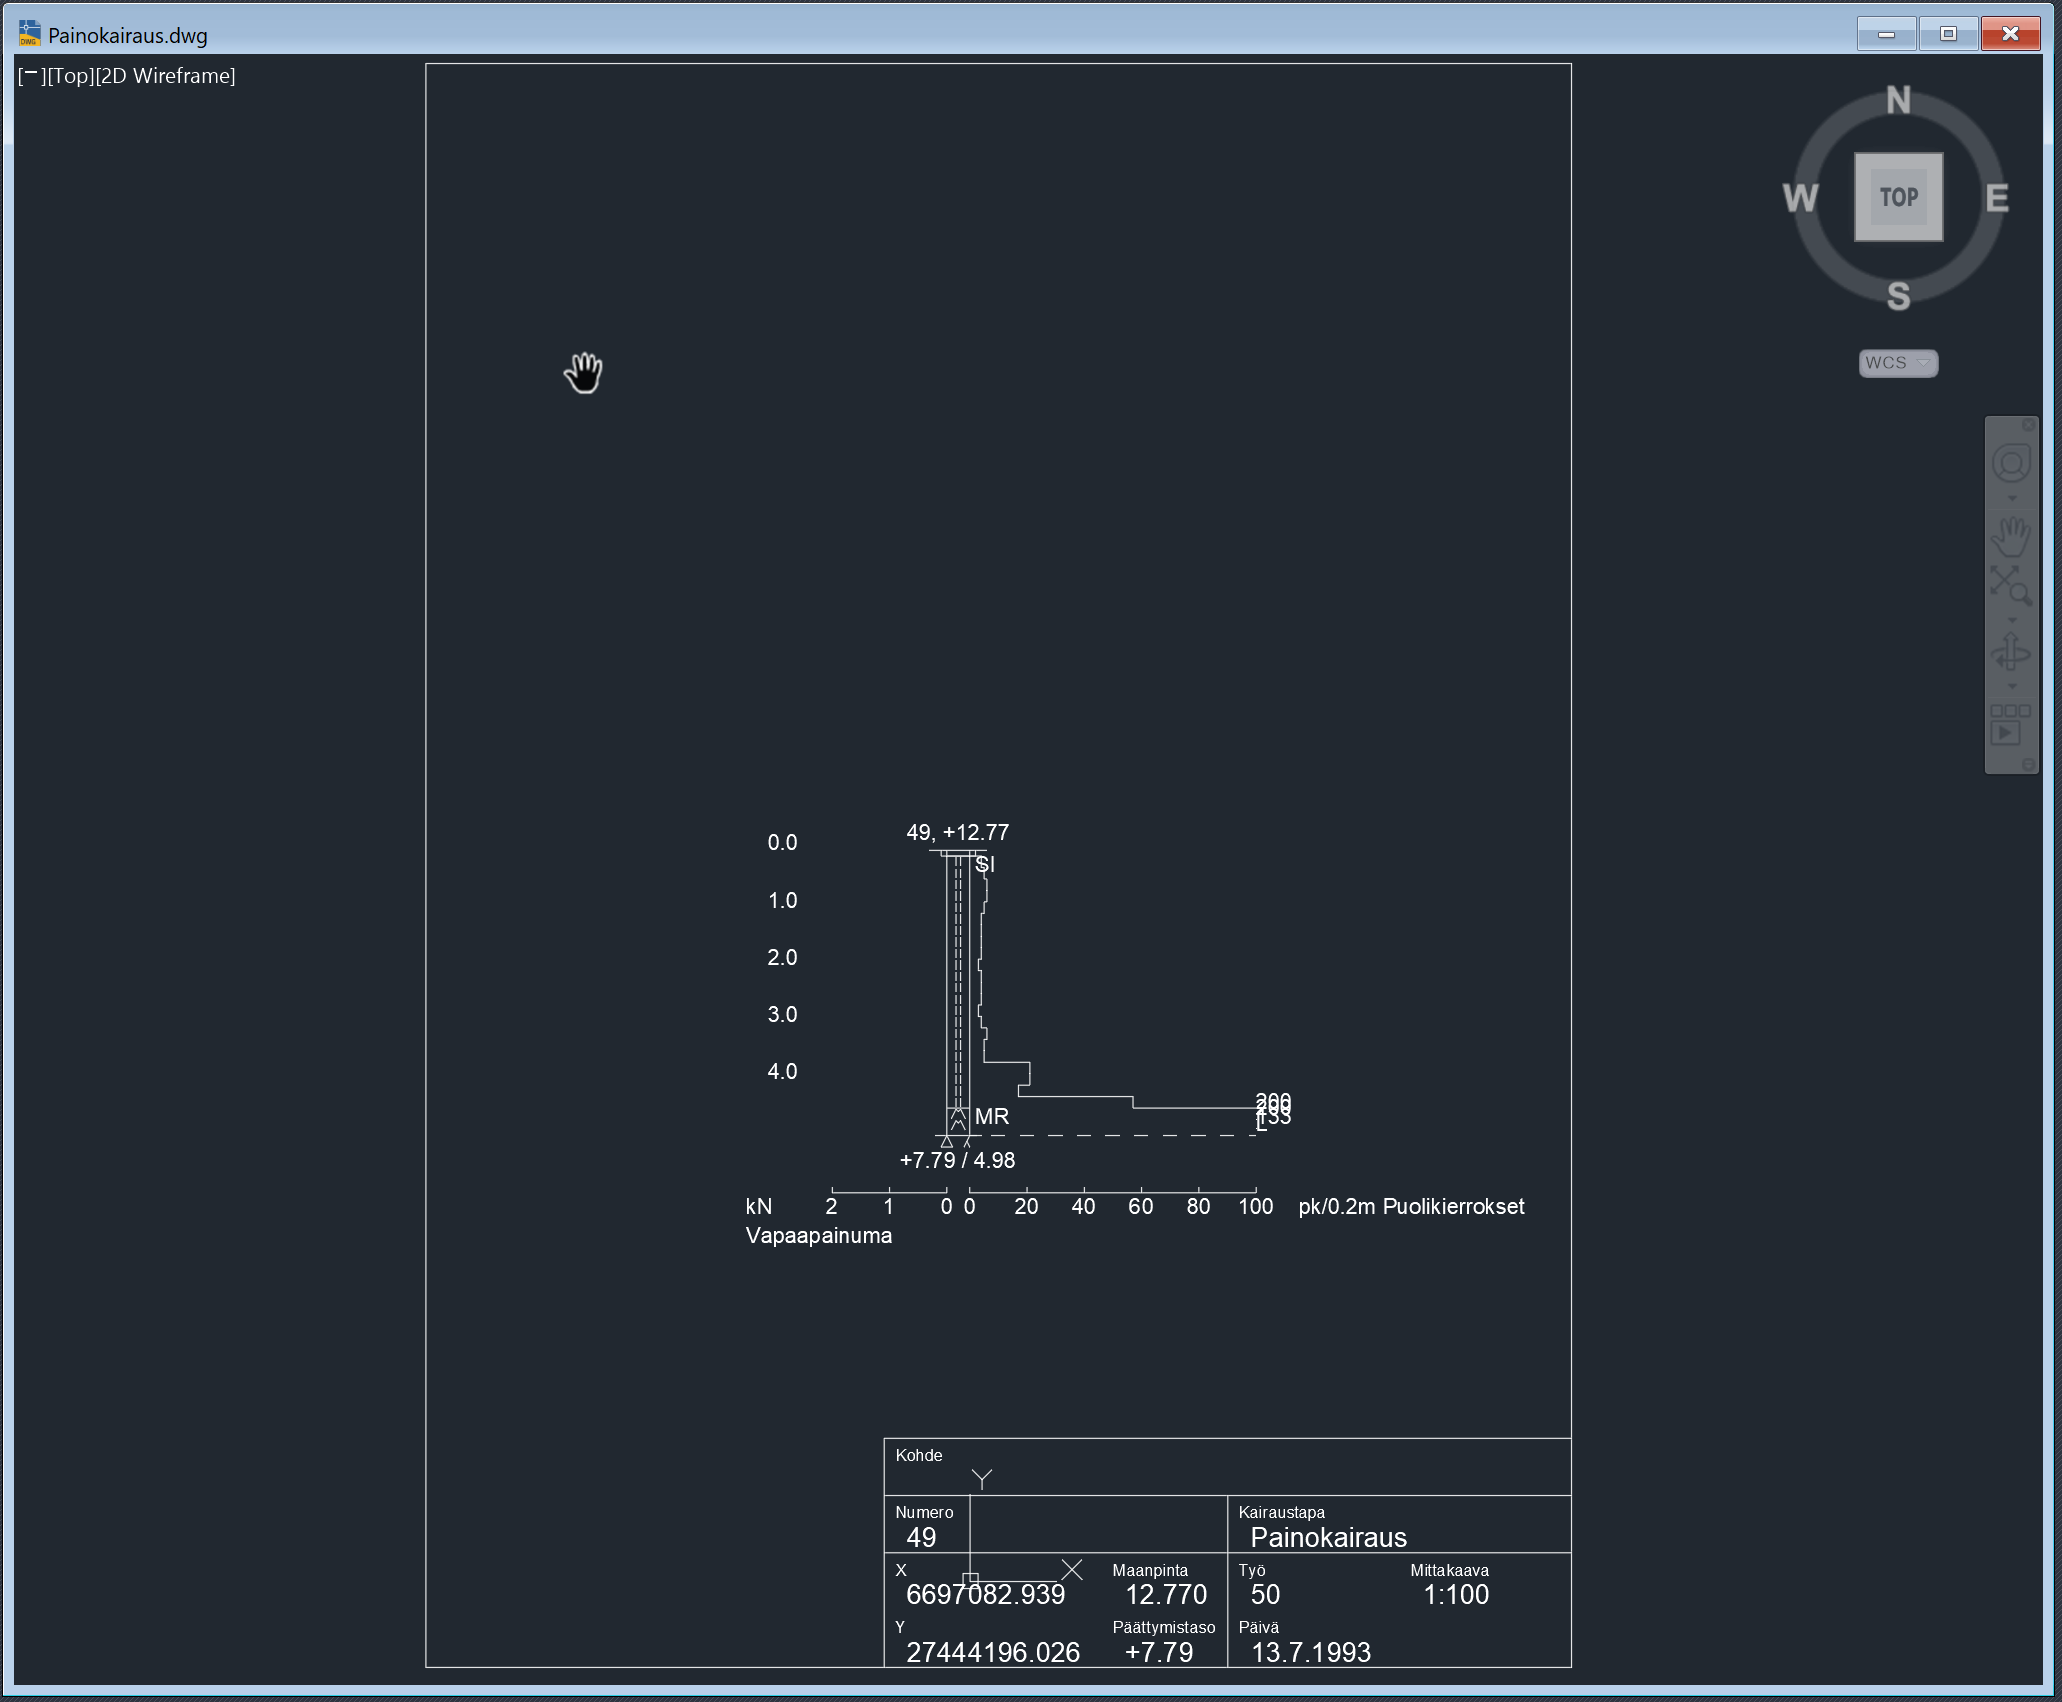2062x1702 pixels.
Task: Click the Painokairaus.dwg title bar icon
Action: pyautogui.click(x=29, y=34)
